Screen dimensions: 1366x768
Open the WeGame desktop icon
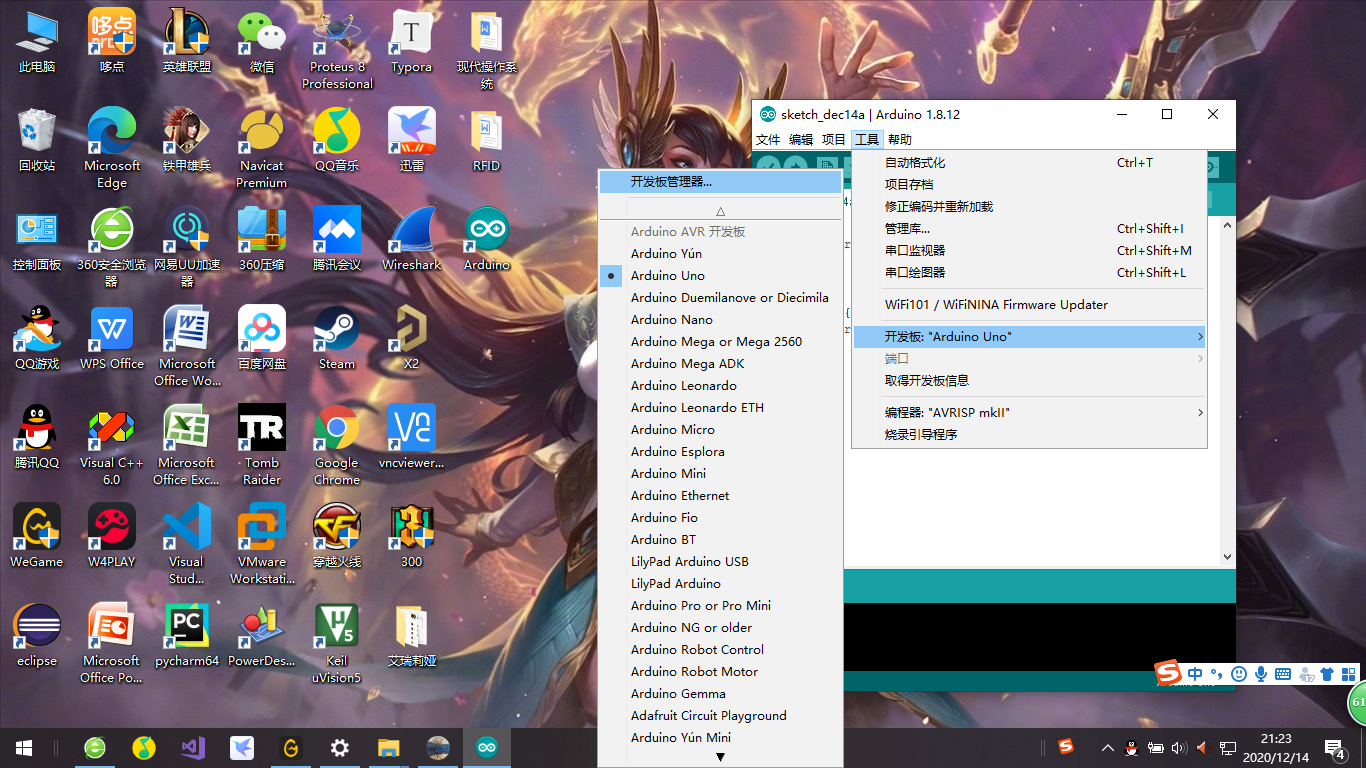tap(37, 536)
